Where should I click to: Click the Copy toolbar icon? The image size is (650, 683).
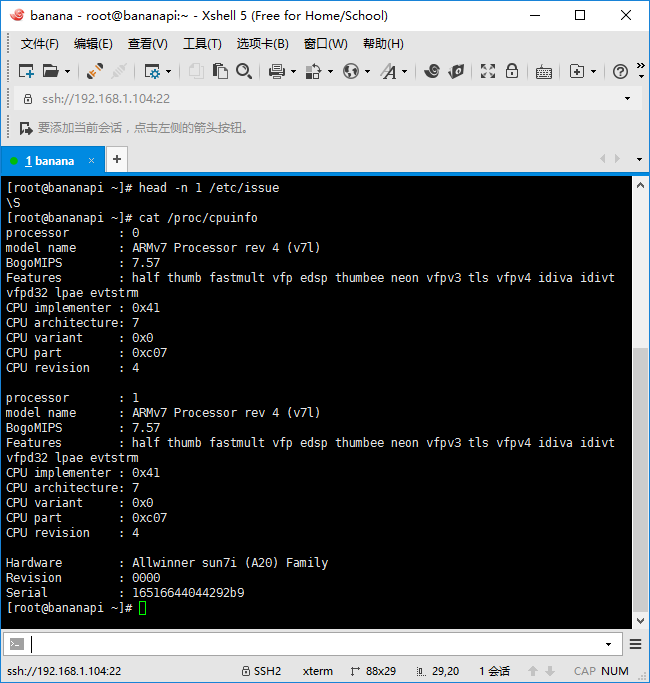click(x=196, y=71)
